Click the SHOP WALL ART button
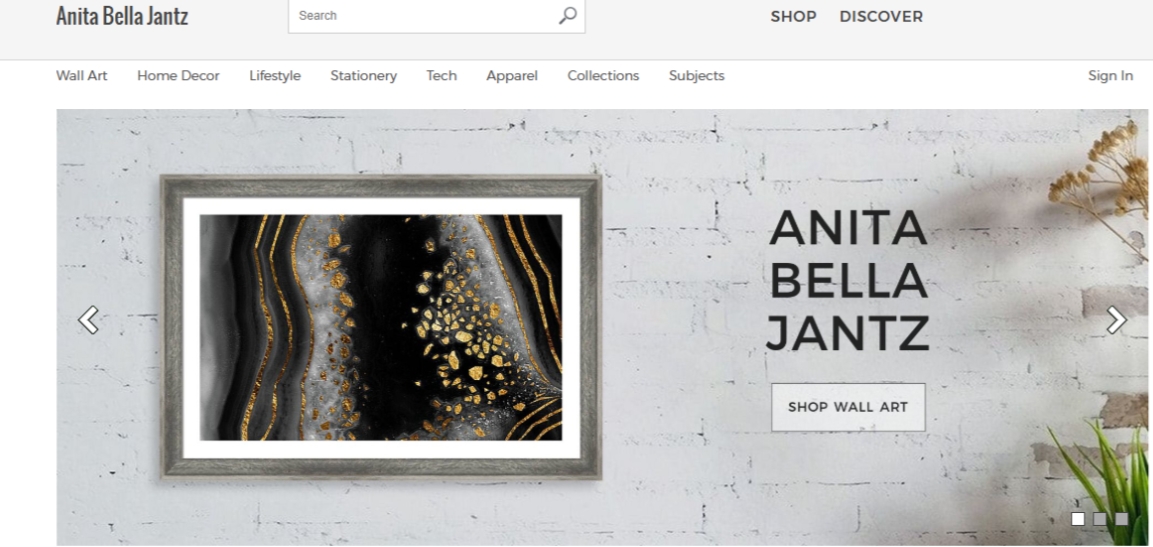The image size is (1153, 547). click(x=848, y=407)
